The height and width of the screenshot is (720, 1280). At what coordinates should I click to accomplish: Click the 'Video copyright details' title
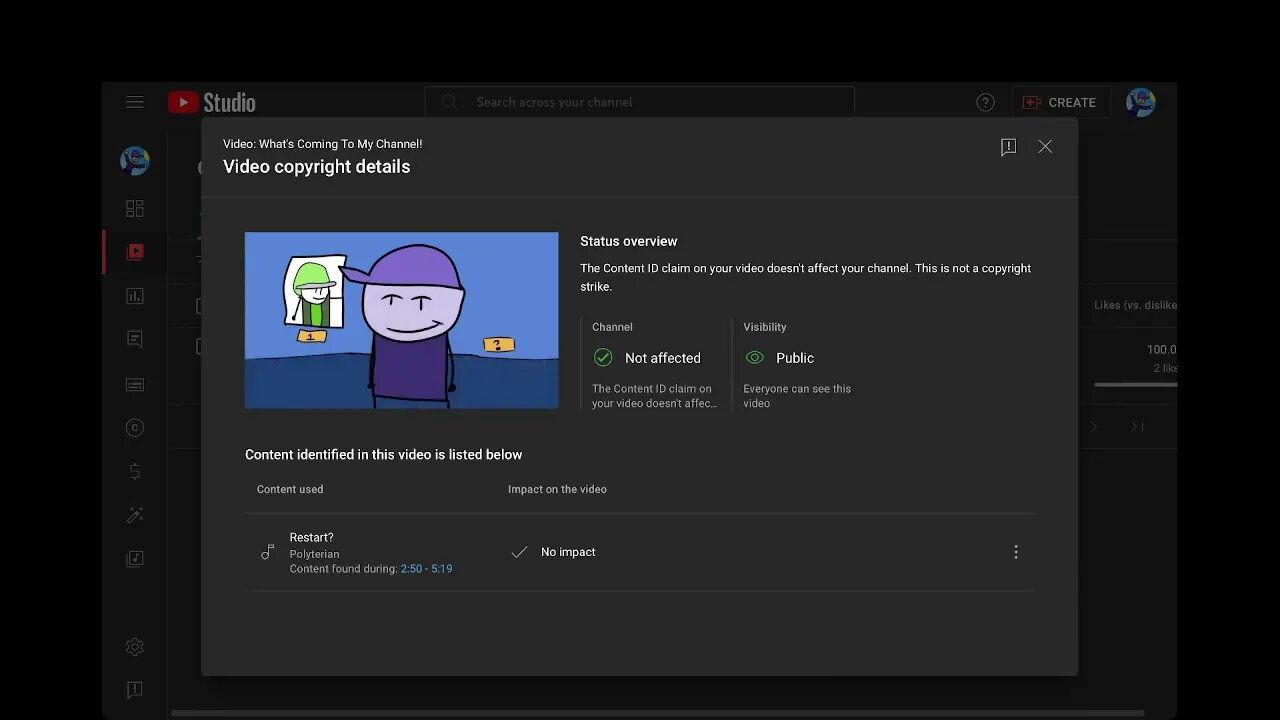click(317, 167)
